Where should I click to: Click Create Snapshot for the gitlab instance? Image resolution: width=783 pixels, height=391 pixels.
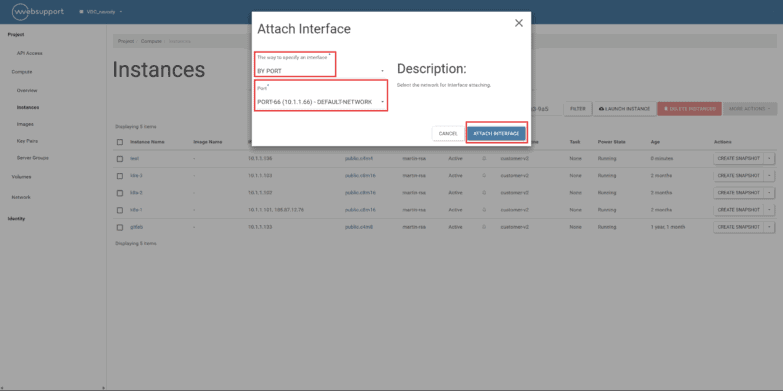click(x=738, y=227)
